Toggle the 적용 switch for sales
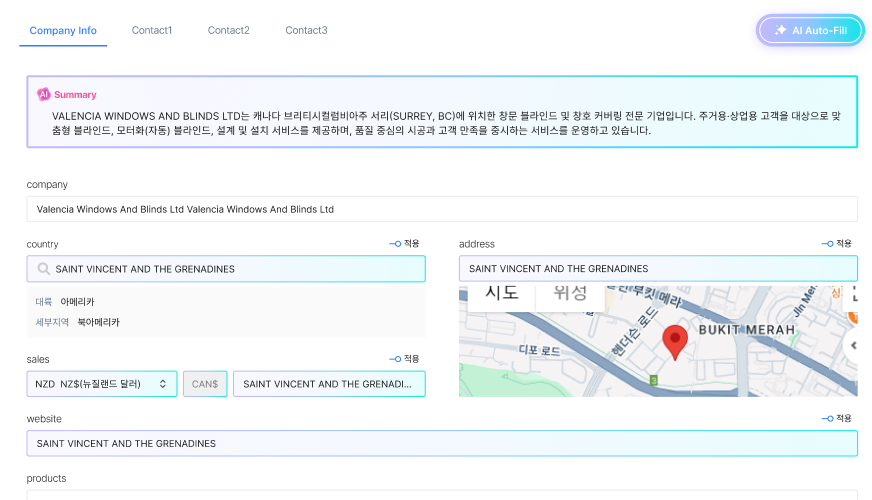This screenshot has height=500, width=872. coord(395,359)
